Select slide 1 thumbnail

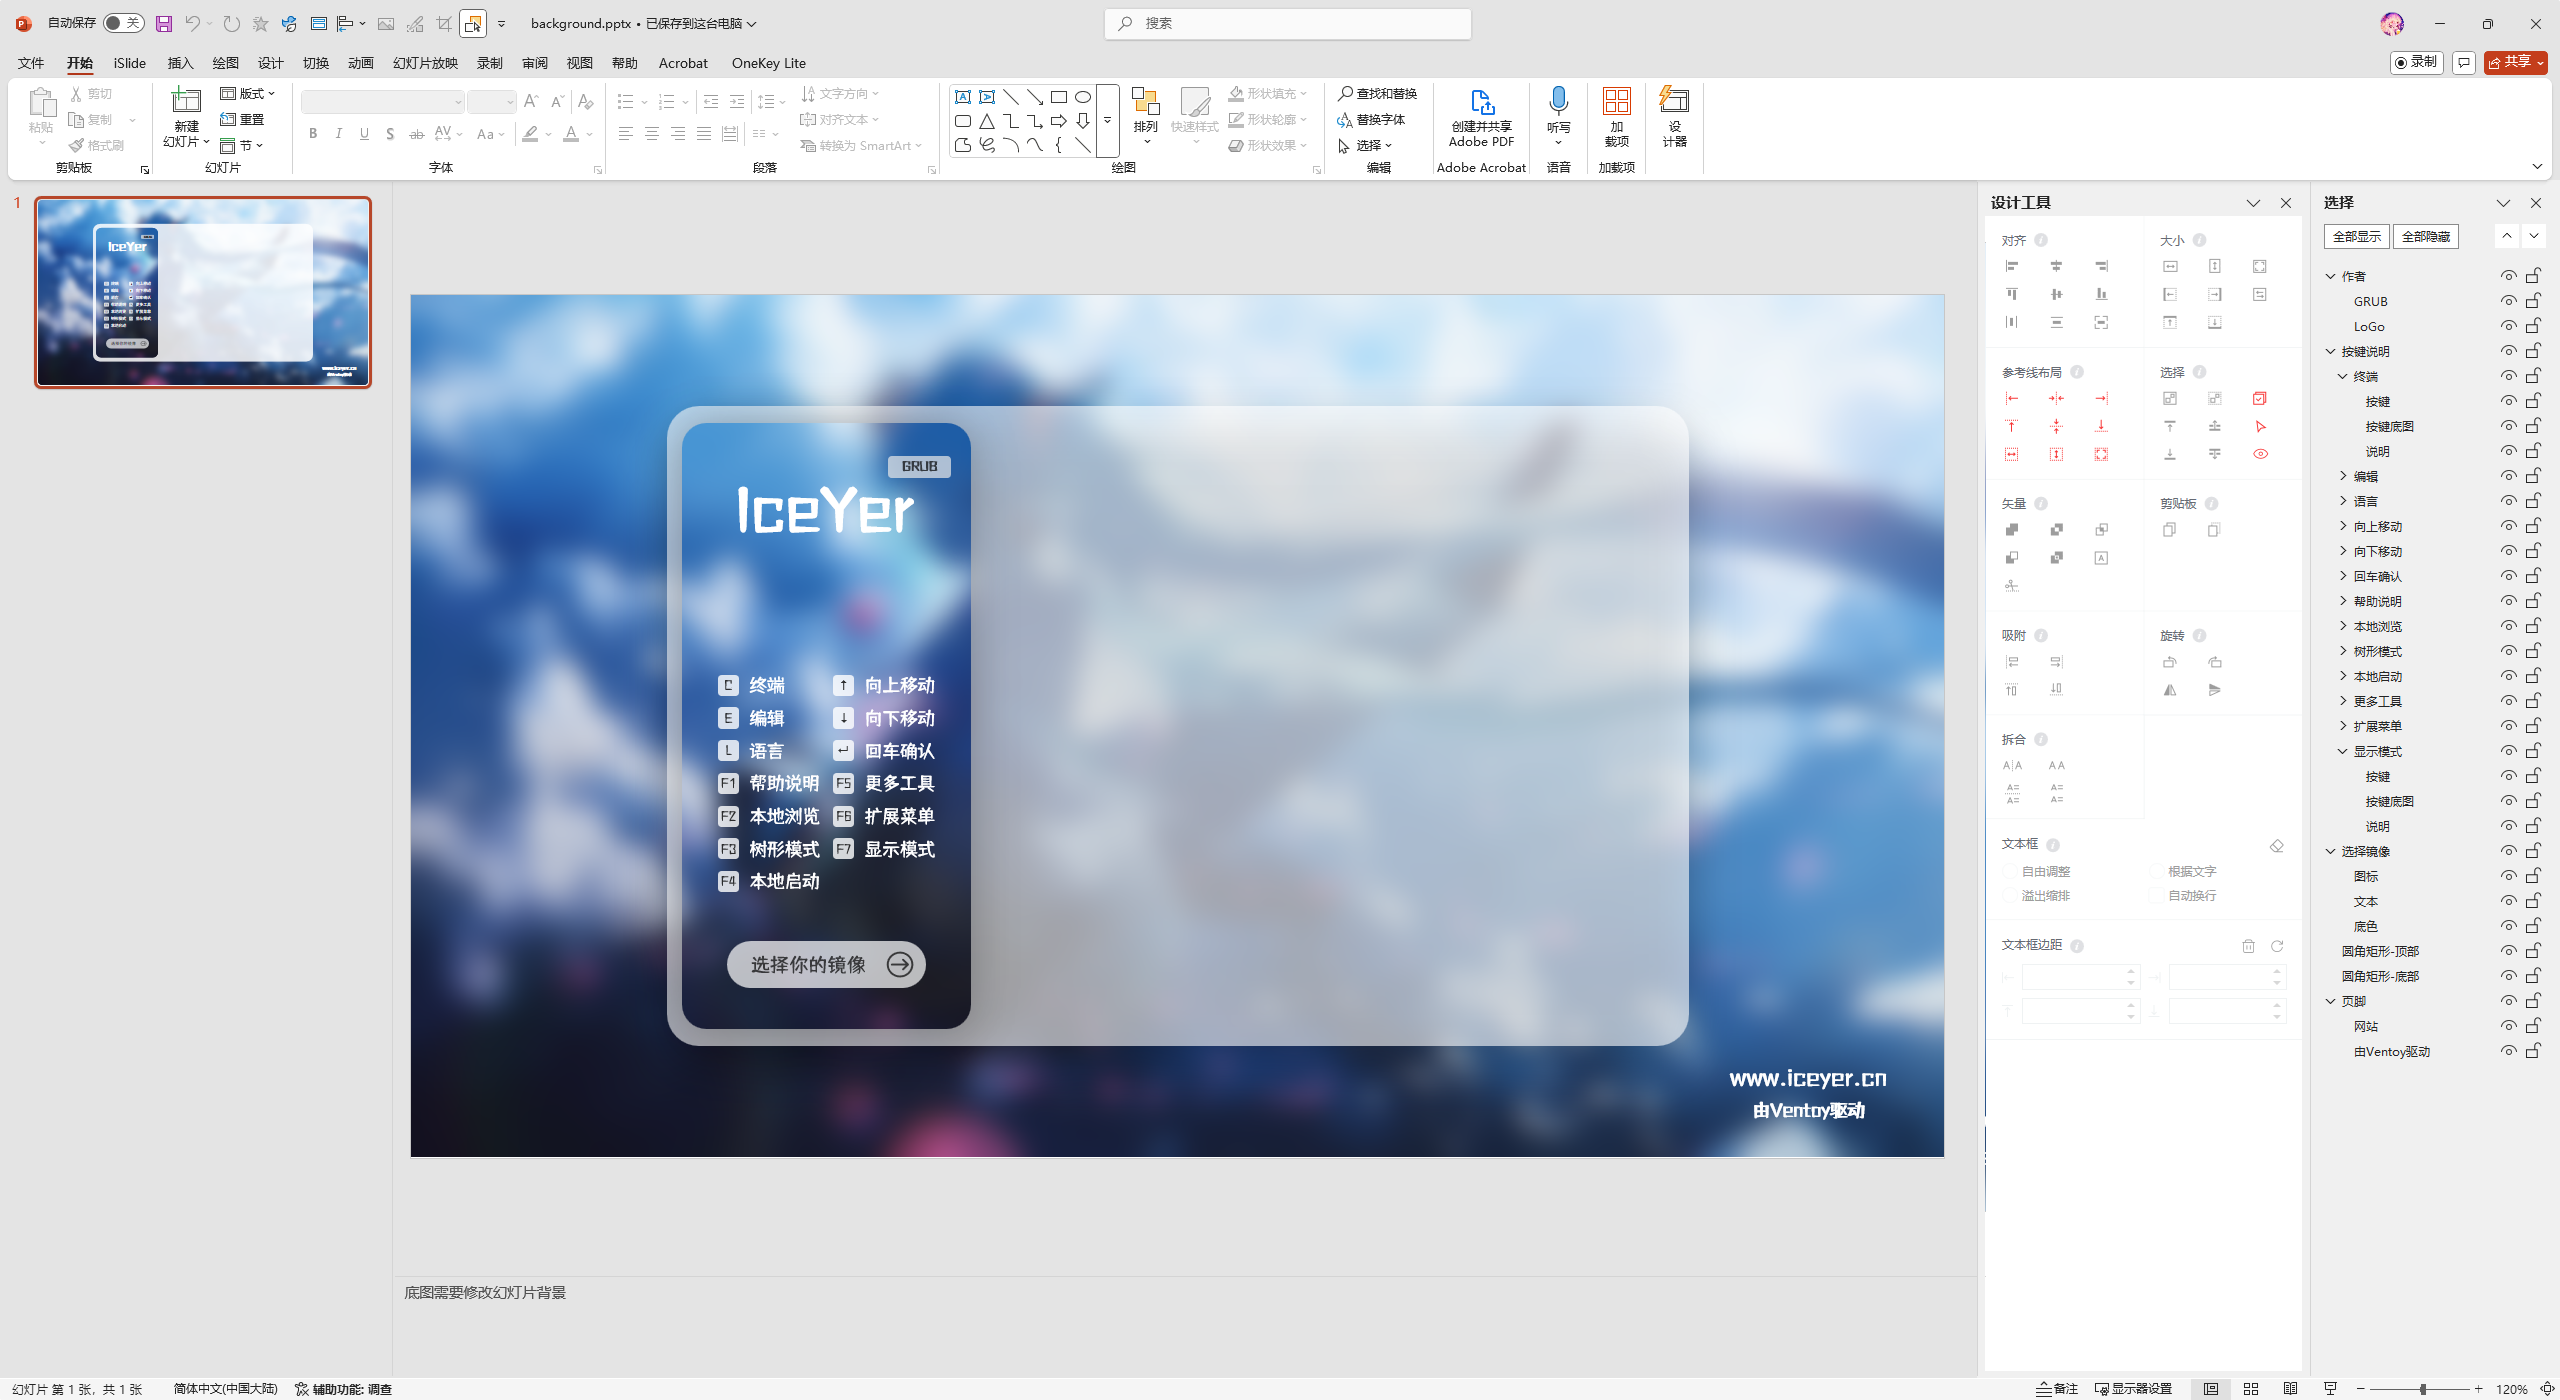coord(203,292)
